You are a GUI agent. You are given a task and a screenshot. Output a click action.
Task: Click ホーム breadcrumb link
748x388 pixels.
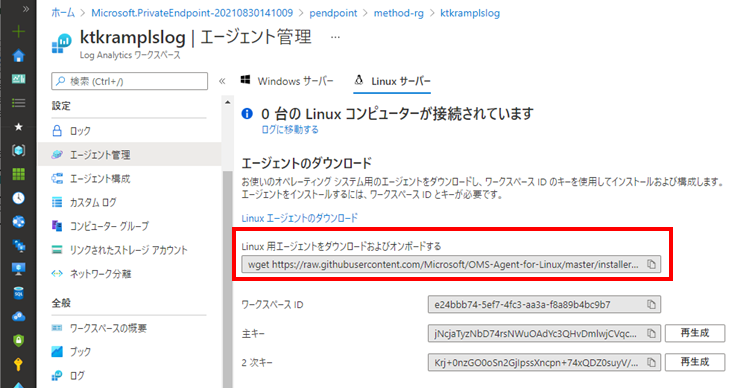[x=63, y=13]
